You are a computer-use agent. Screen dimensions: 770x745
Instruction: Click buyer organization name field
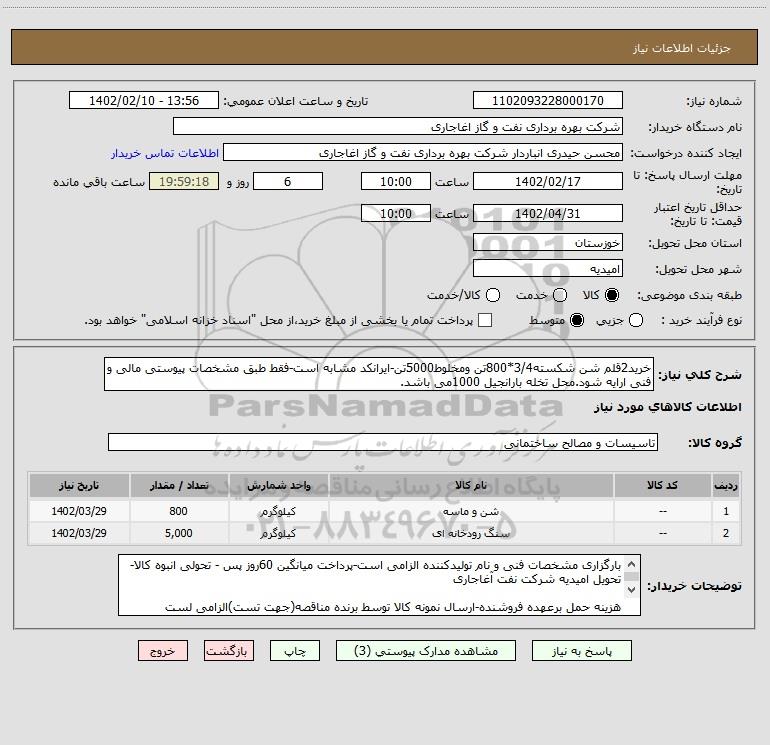398,127
